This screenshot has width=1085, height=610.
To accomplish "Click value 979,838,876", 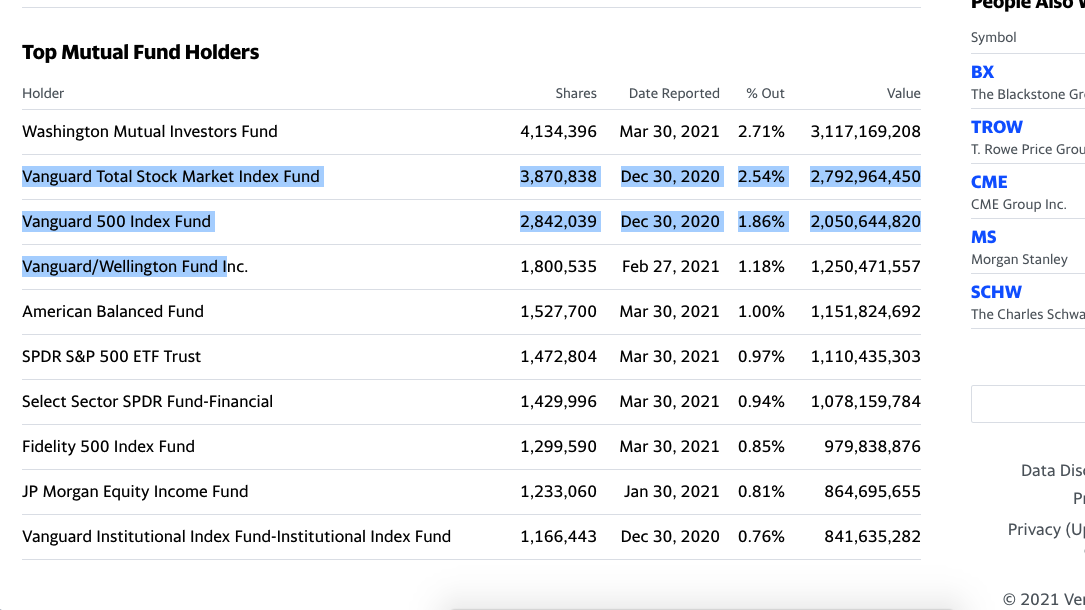I will tap(873, 446).
